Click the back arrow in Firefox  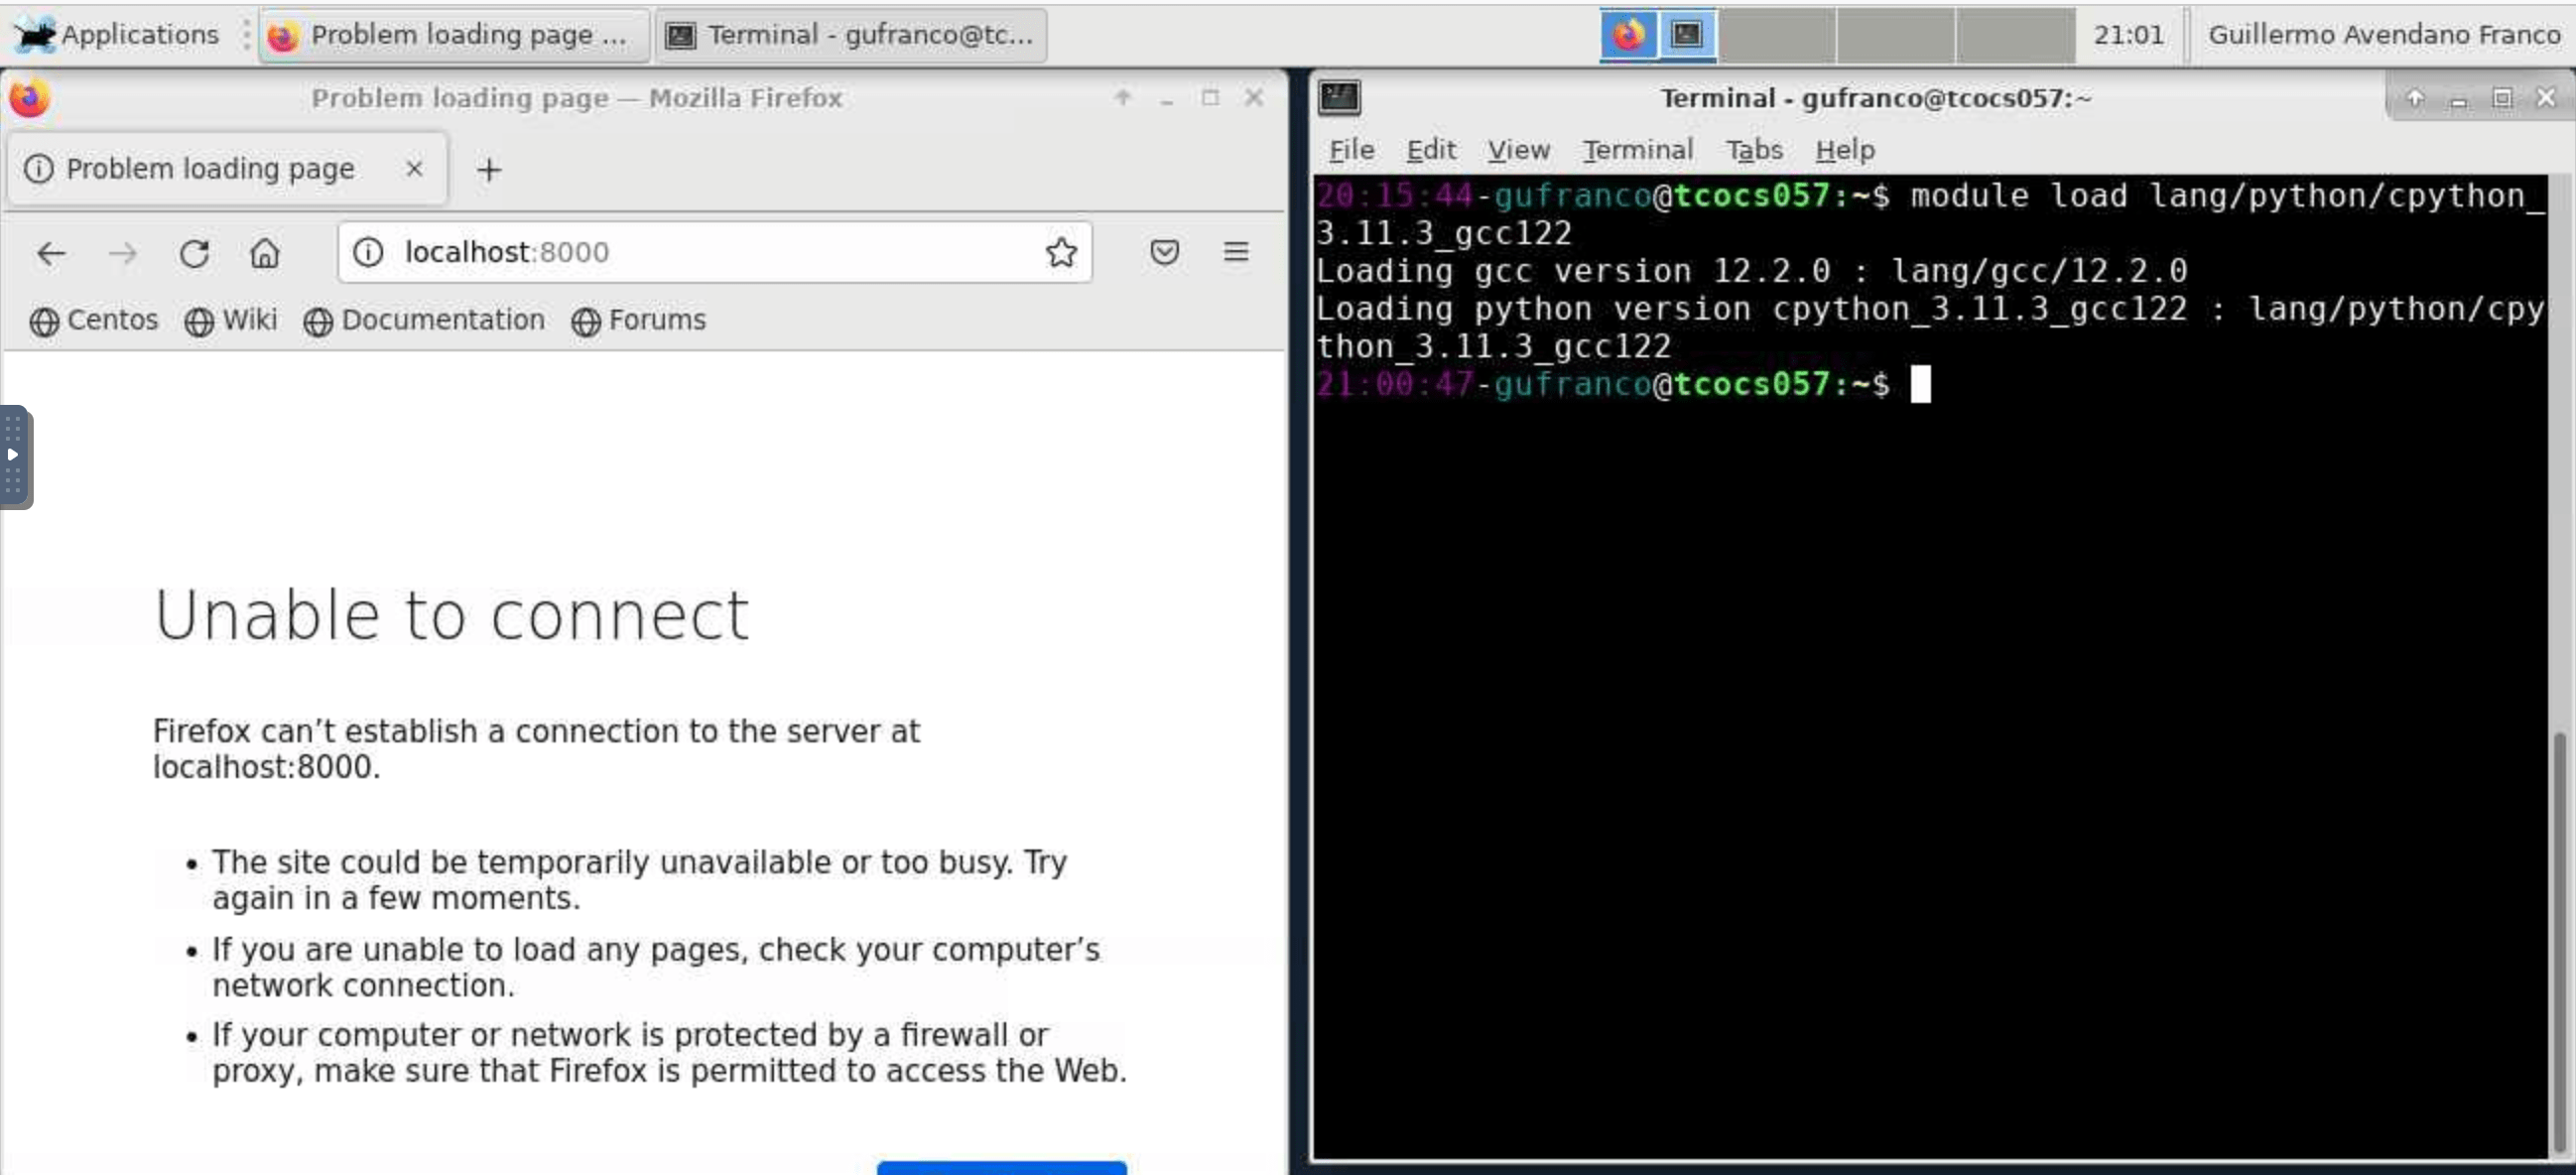[x=51, y=253]
